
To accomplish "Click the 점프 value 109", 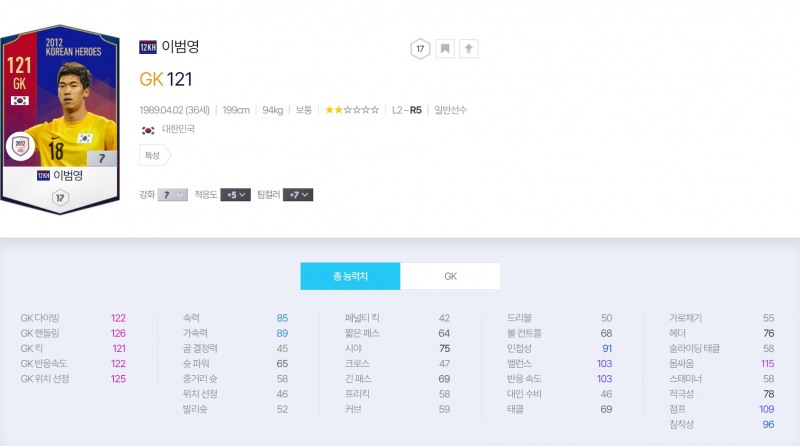I will coord(767,409).
